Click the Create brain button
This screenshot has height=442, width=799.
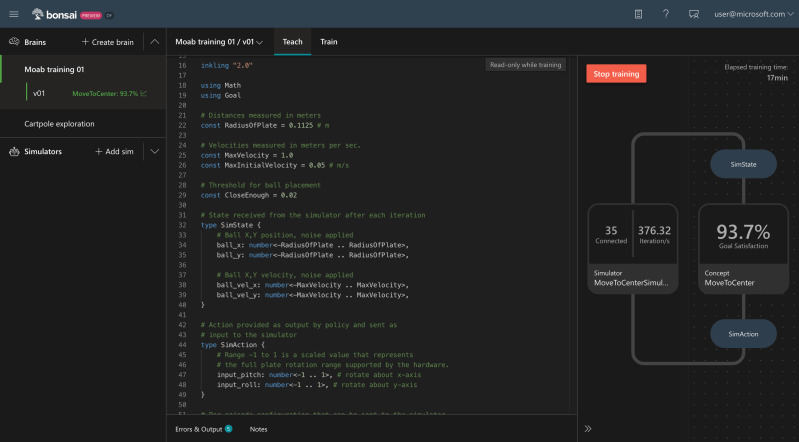[108, 42]
